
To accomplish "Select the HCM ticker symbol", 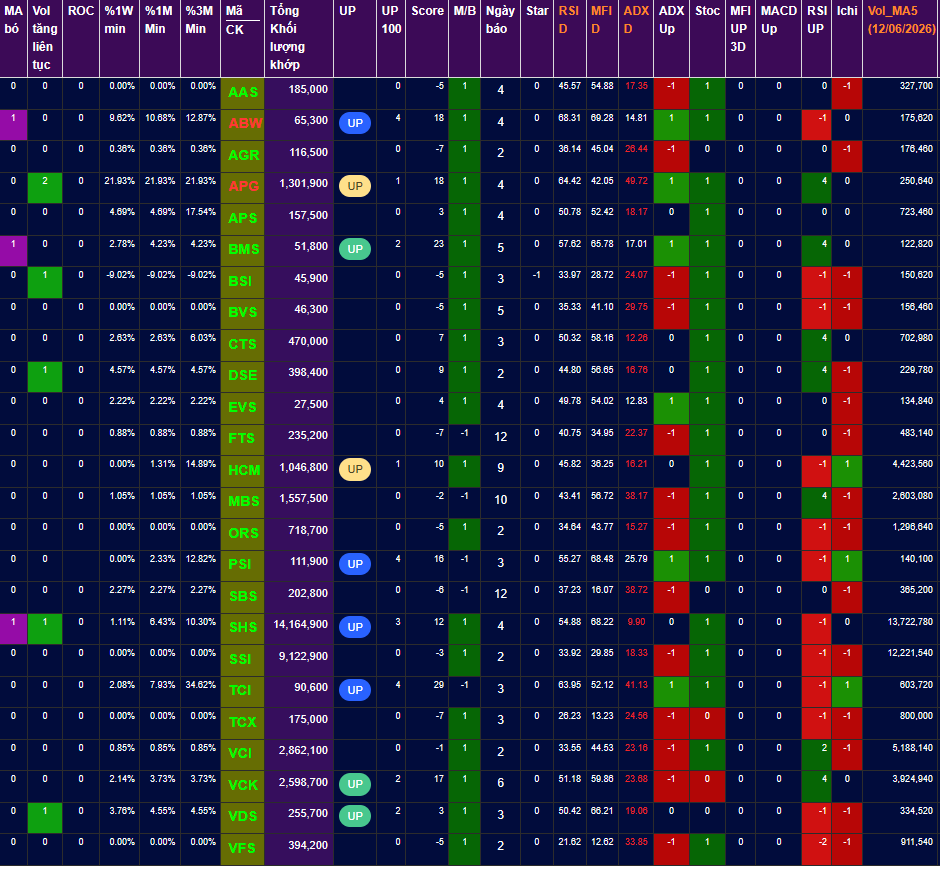I will click(244, 470).
